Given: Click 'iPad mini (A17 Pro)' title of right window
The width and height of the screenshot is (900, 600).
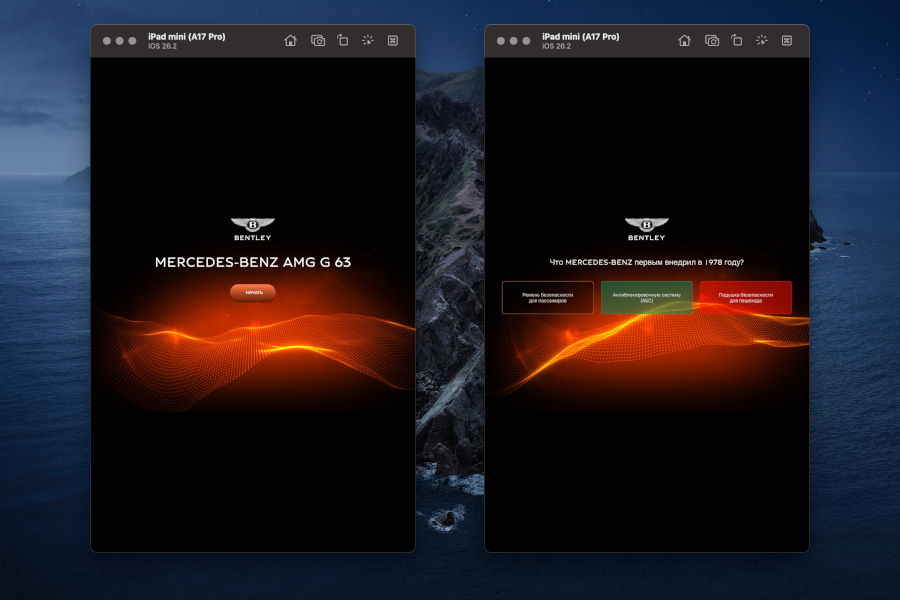Looking at the screenshot, I should (x=580, y=36).
